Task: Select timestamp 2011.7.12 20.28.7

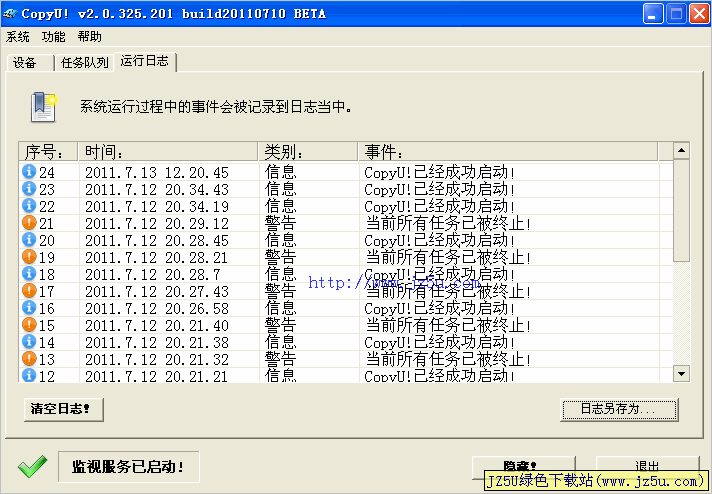Action: (153, 274)
